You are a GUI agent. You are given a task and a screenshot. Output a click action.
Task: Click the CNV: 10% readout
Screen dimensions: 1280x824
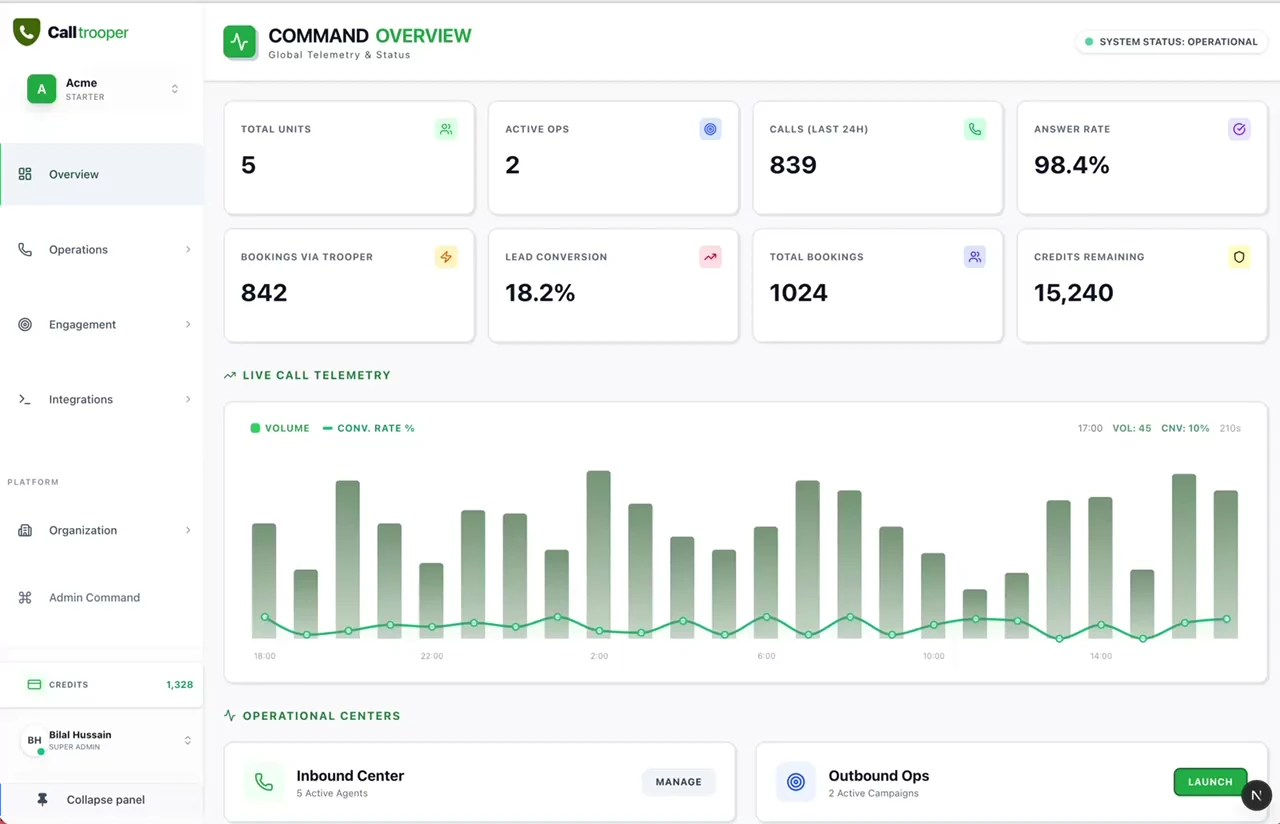[1185, 428]
